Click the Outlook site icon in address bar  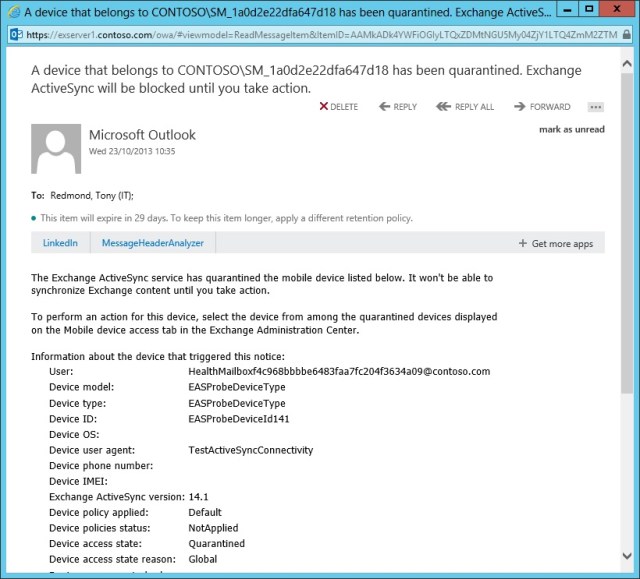(14, 33)
